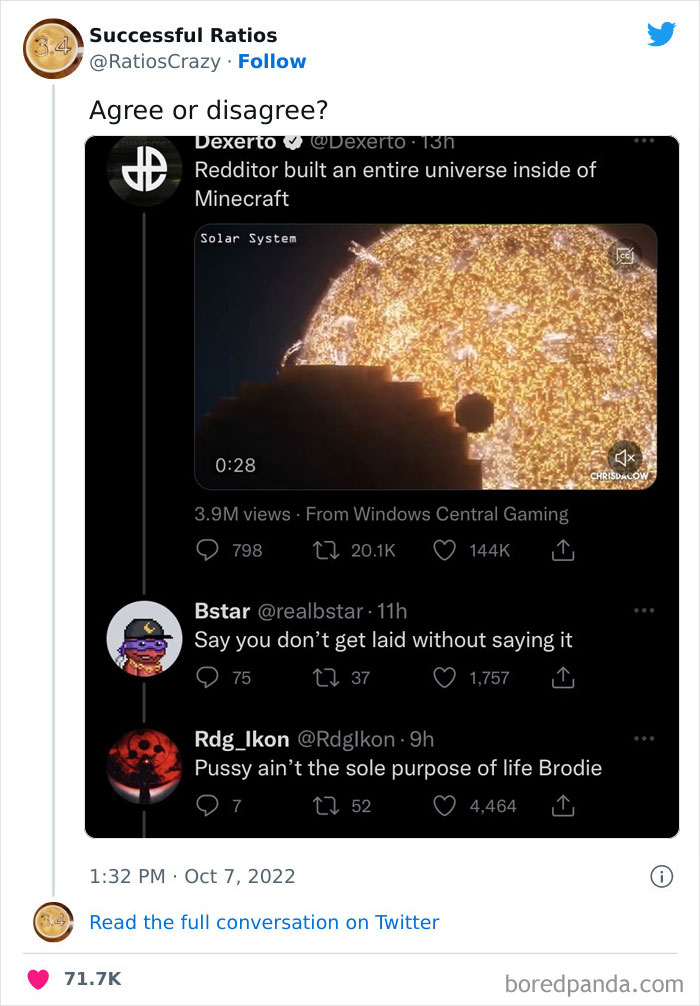Open more options on Bstar reply
The width and height of the screenshot is (700, 1006).
coord(644,610)
